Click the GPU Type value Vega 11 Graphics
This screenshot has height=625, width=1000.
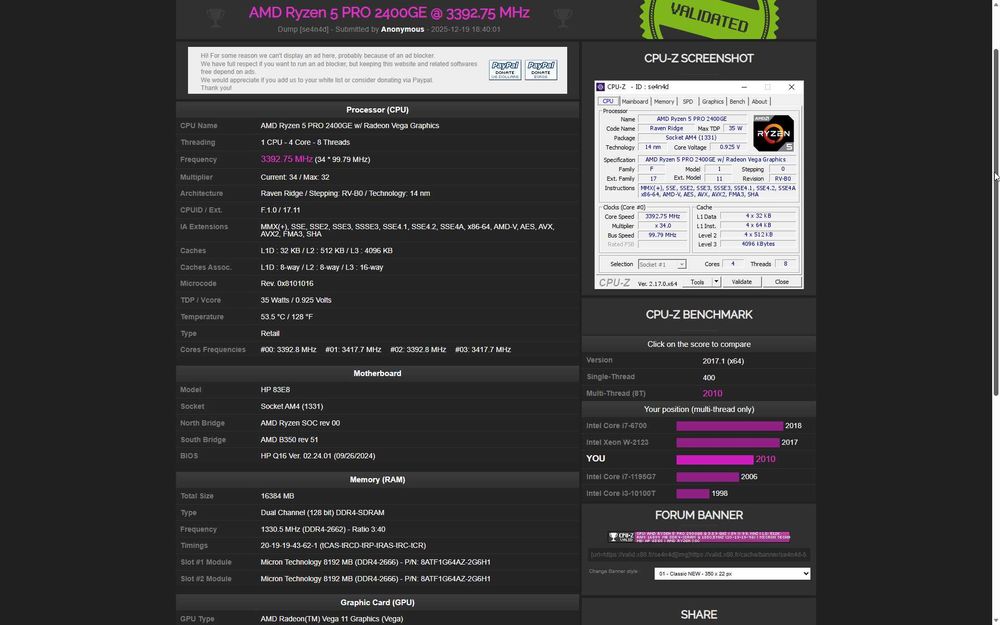click(332, 619)
